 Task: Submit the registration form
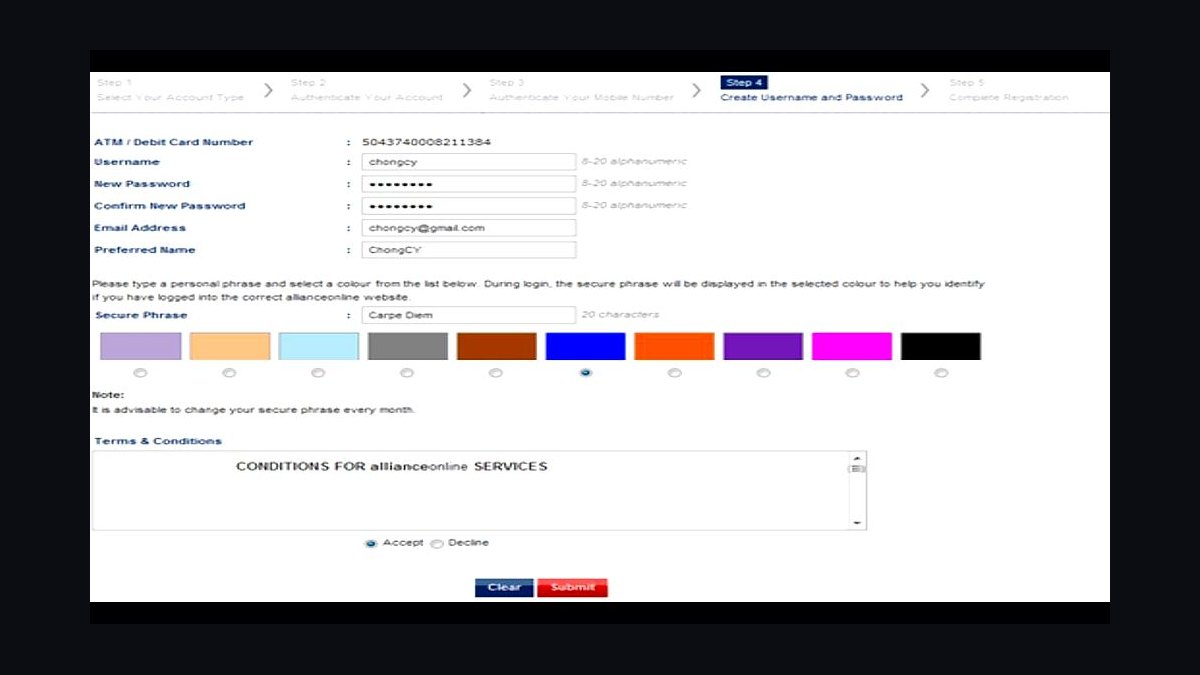[572, 588]
